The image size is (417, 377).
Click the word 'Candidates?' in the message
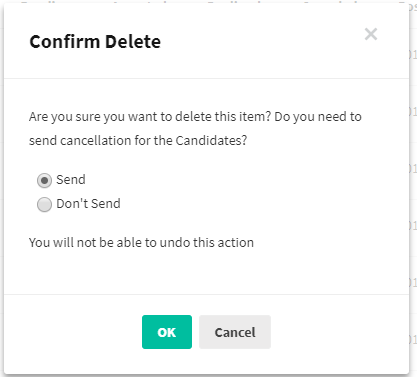(211, 140)
